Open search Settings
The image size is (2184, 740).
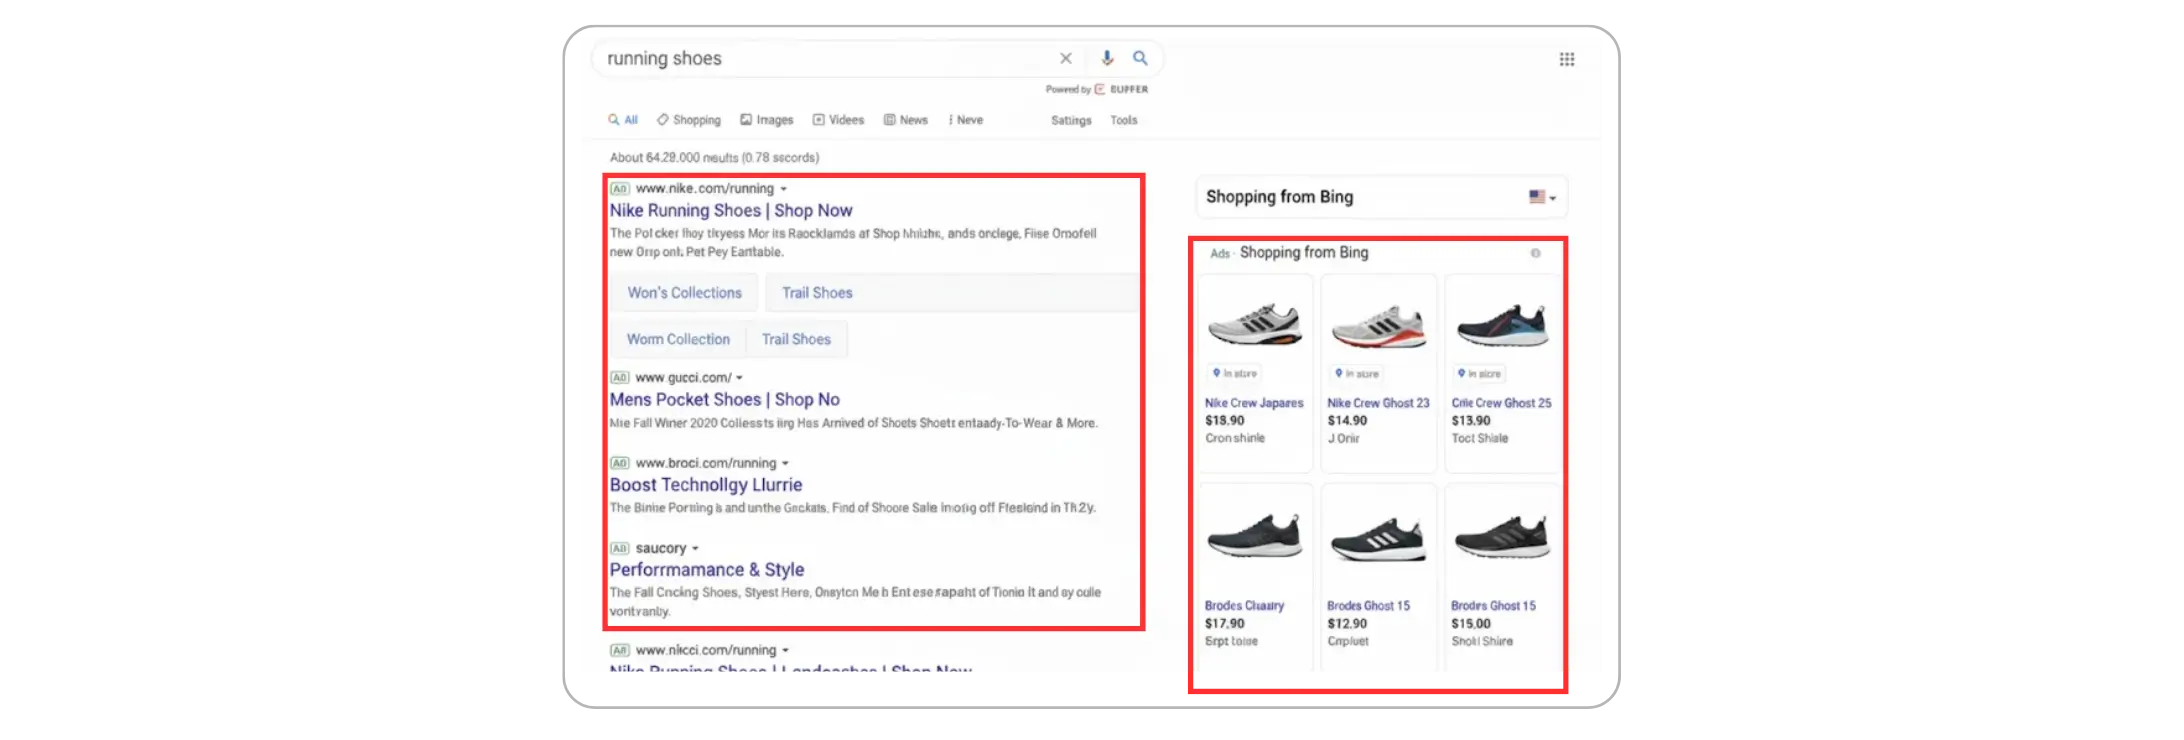click(x=1071, y=120)
